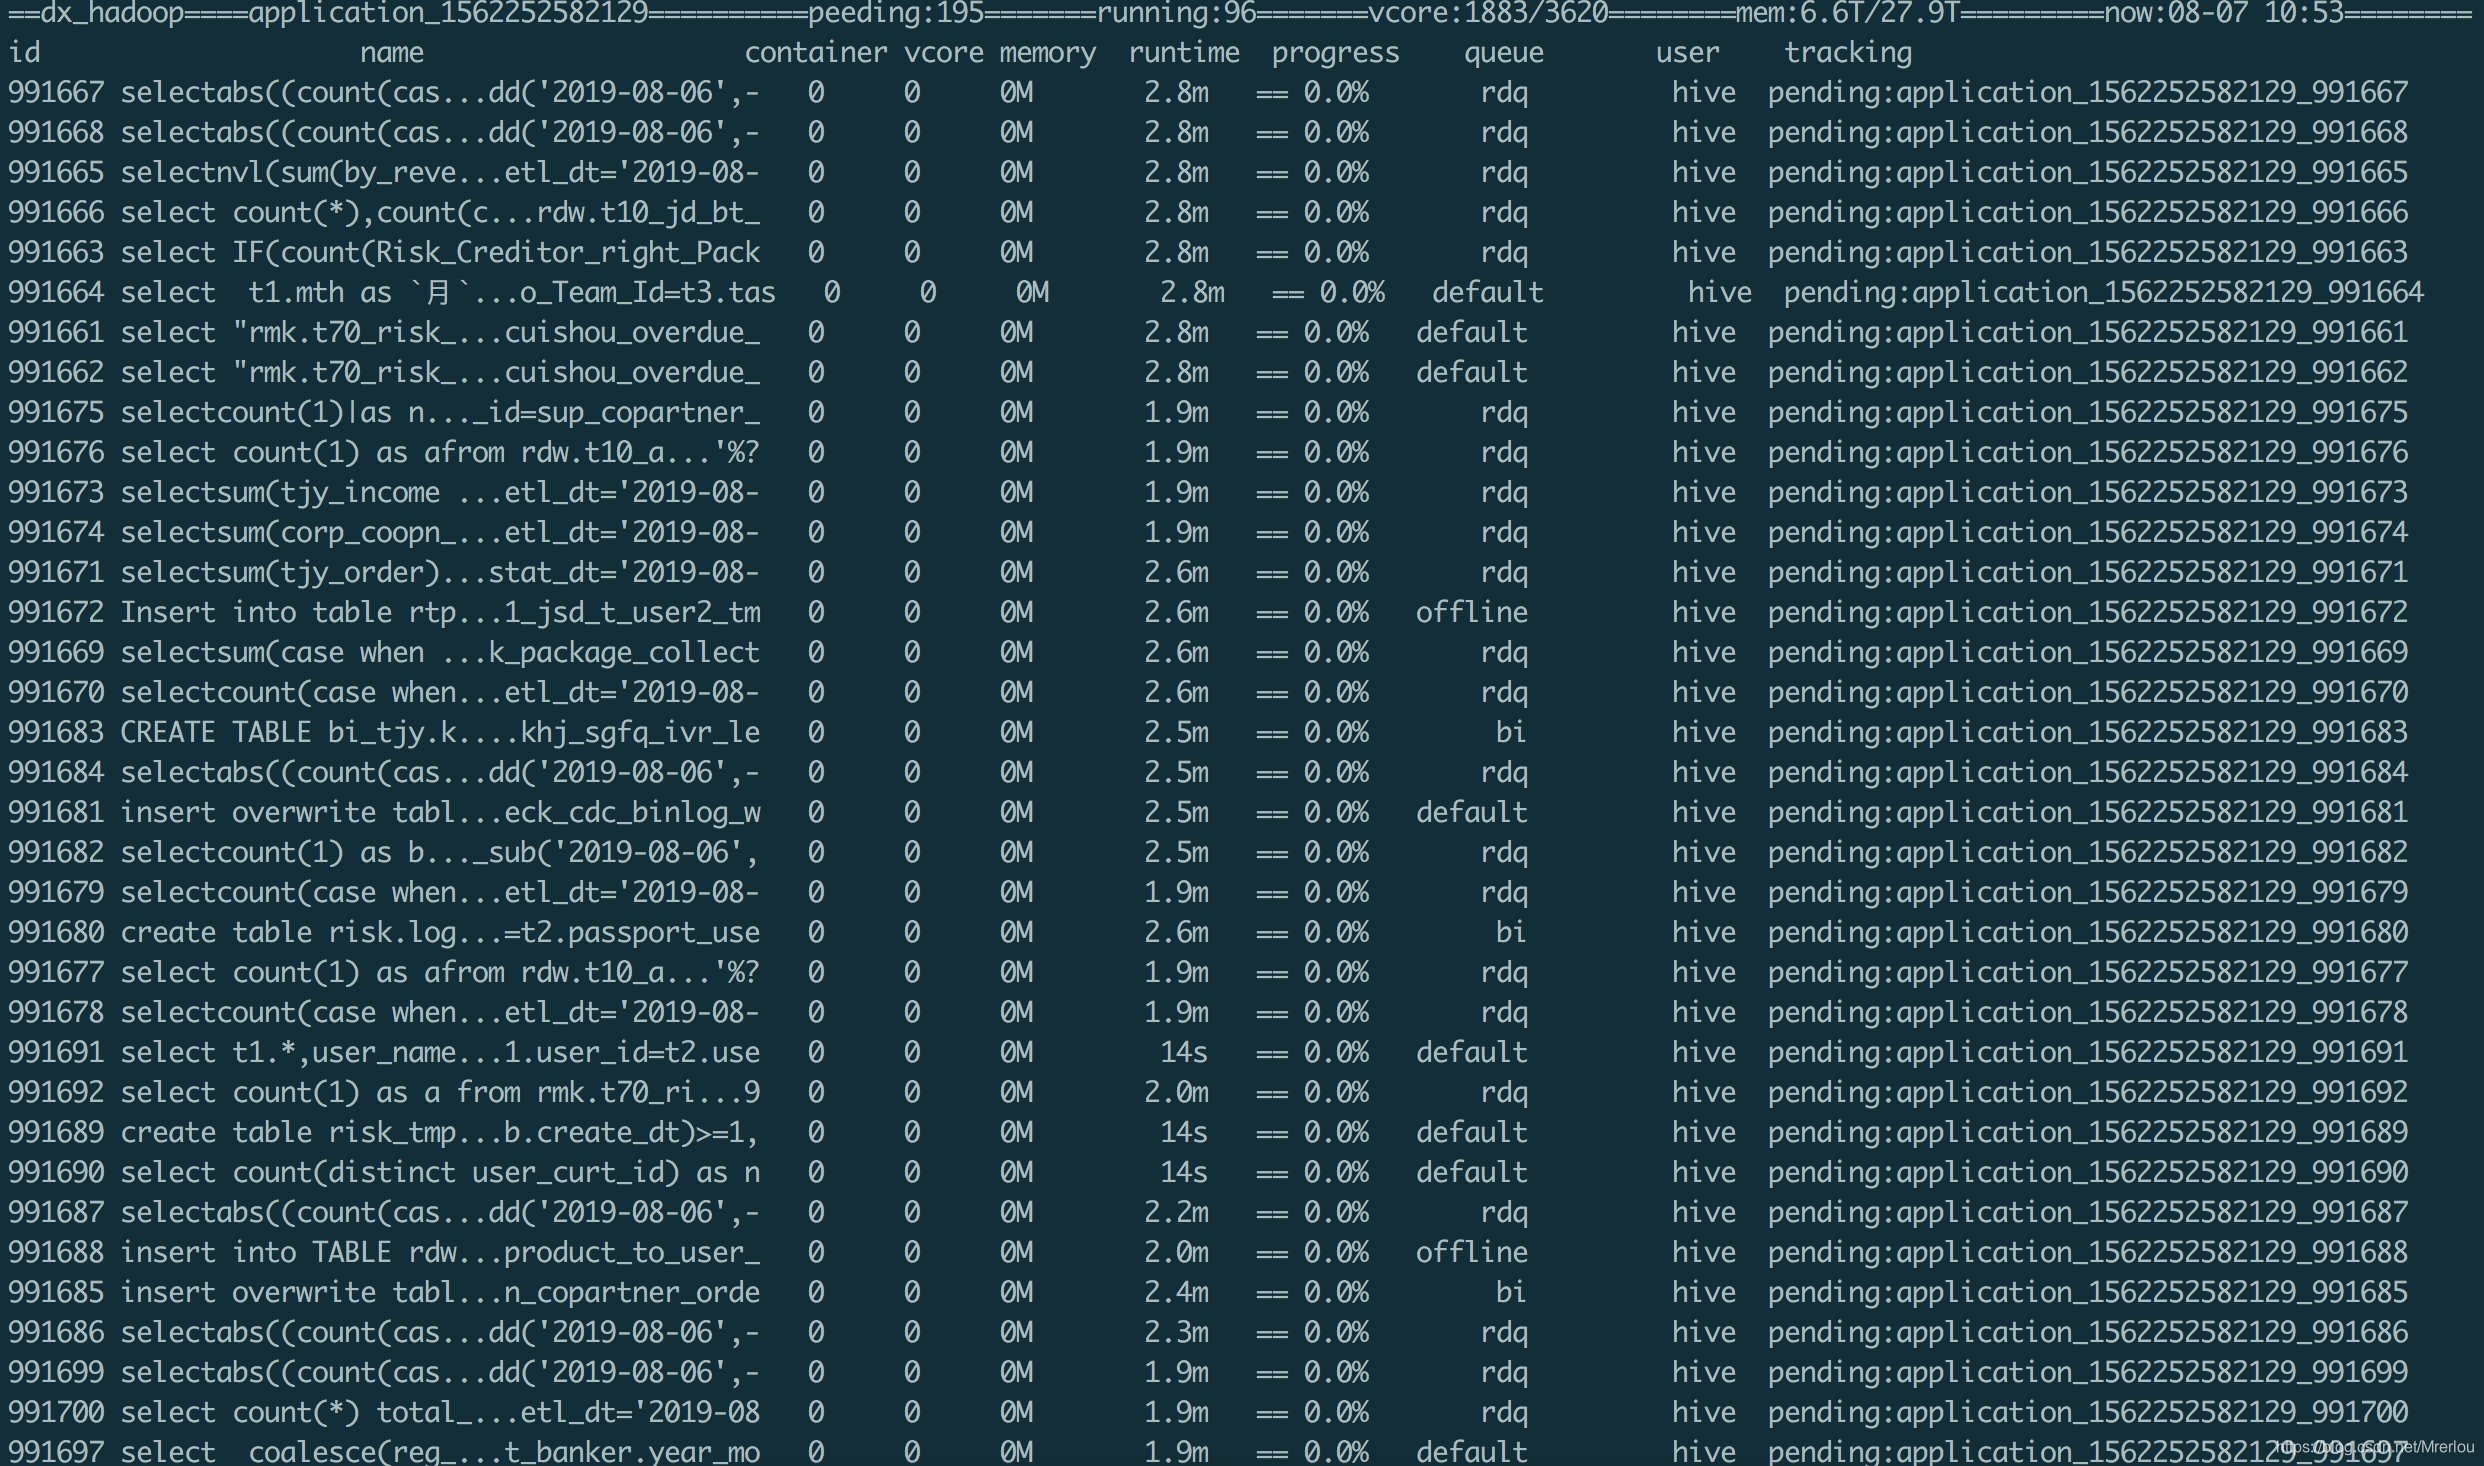Select job id 991662
This screenshot has width=2484, height=1466.
[56, 372]
